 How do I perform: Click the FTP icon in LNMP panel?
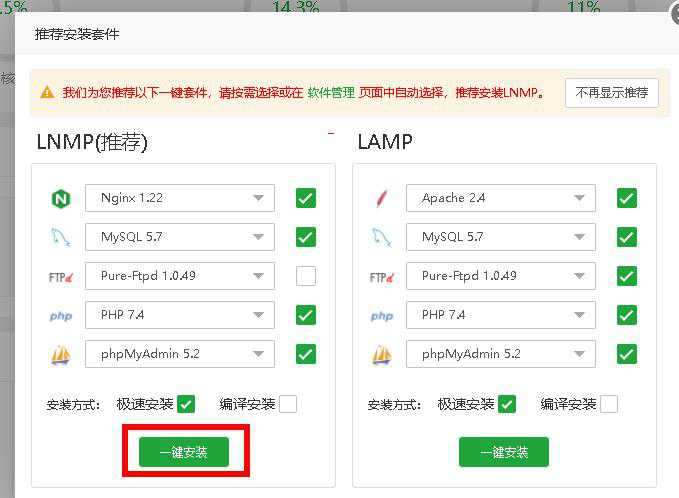pyautogui.click(x=61, y=277)
